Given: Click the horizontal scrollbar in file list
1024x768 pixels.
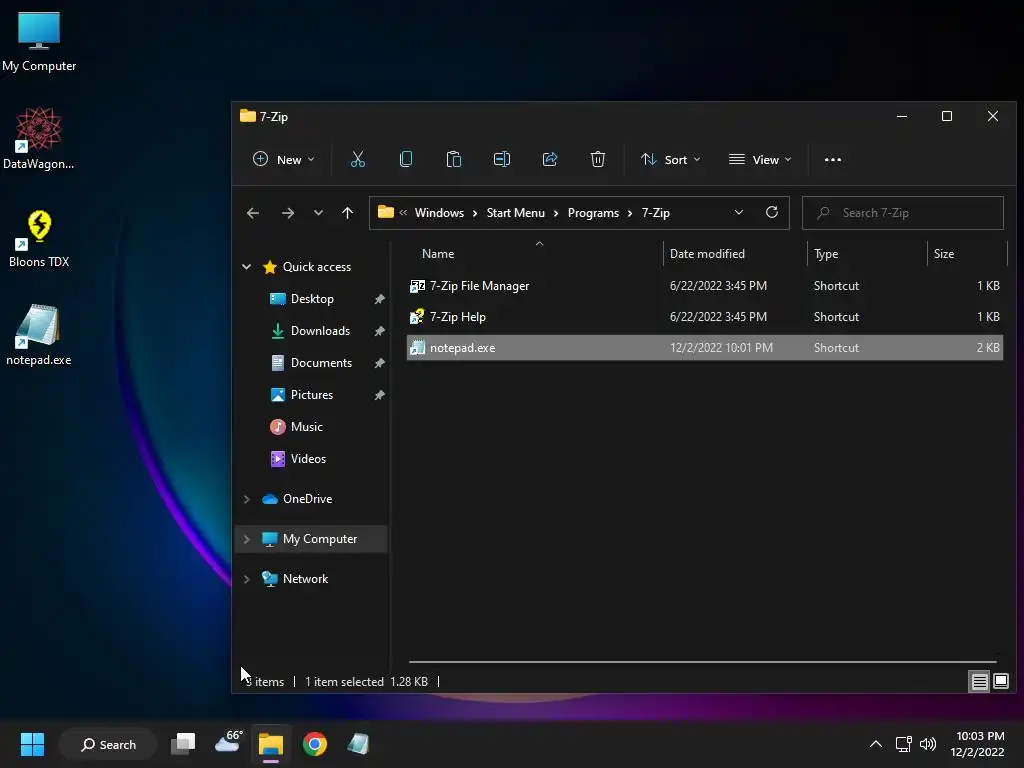Looking at the screenshot, I should pos(703,662).
